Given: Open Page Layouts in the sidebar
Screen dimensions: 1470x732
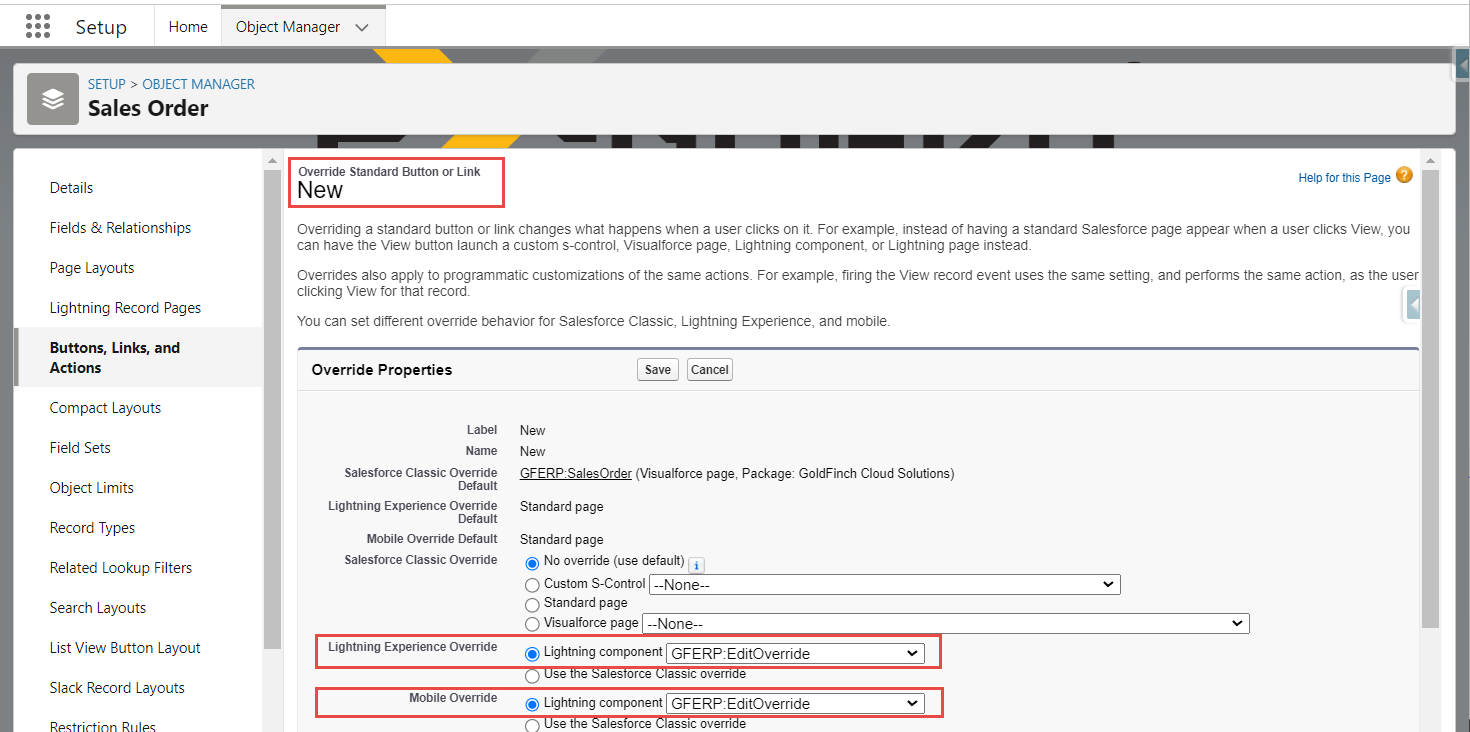Looking at the screenshot, I should point(92,268).
